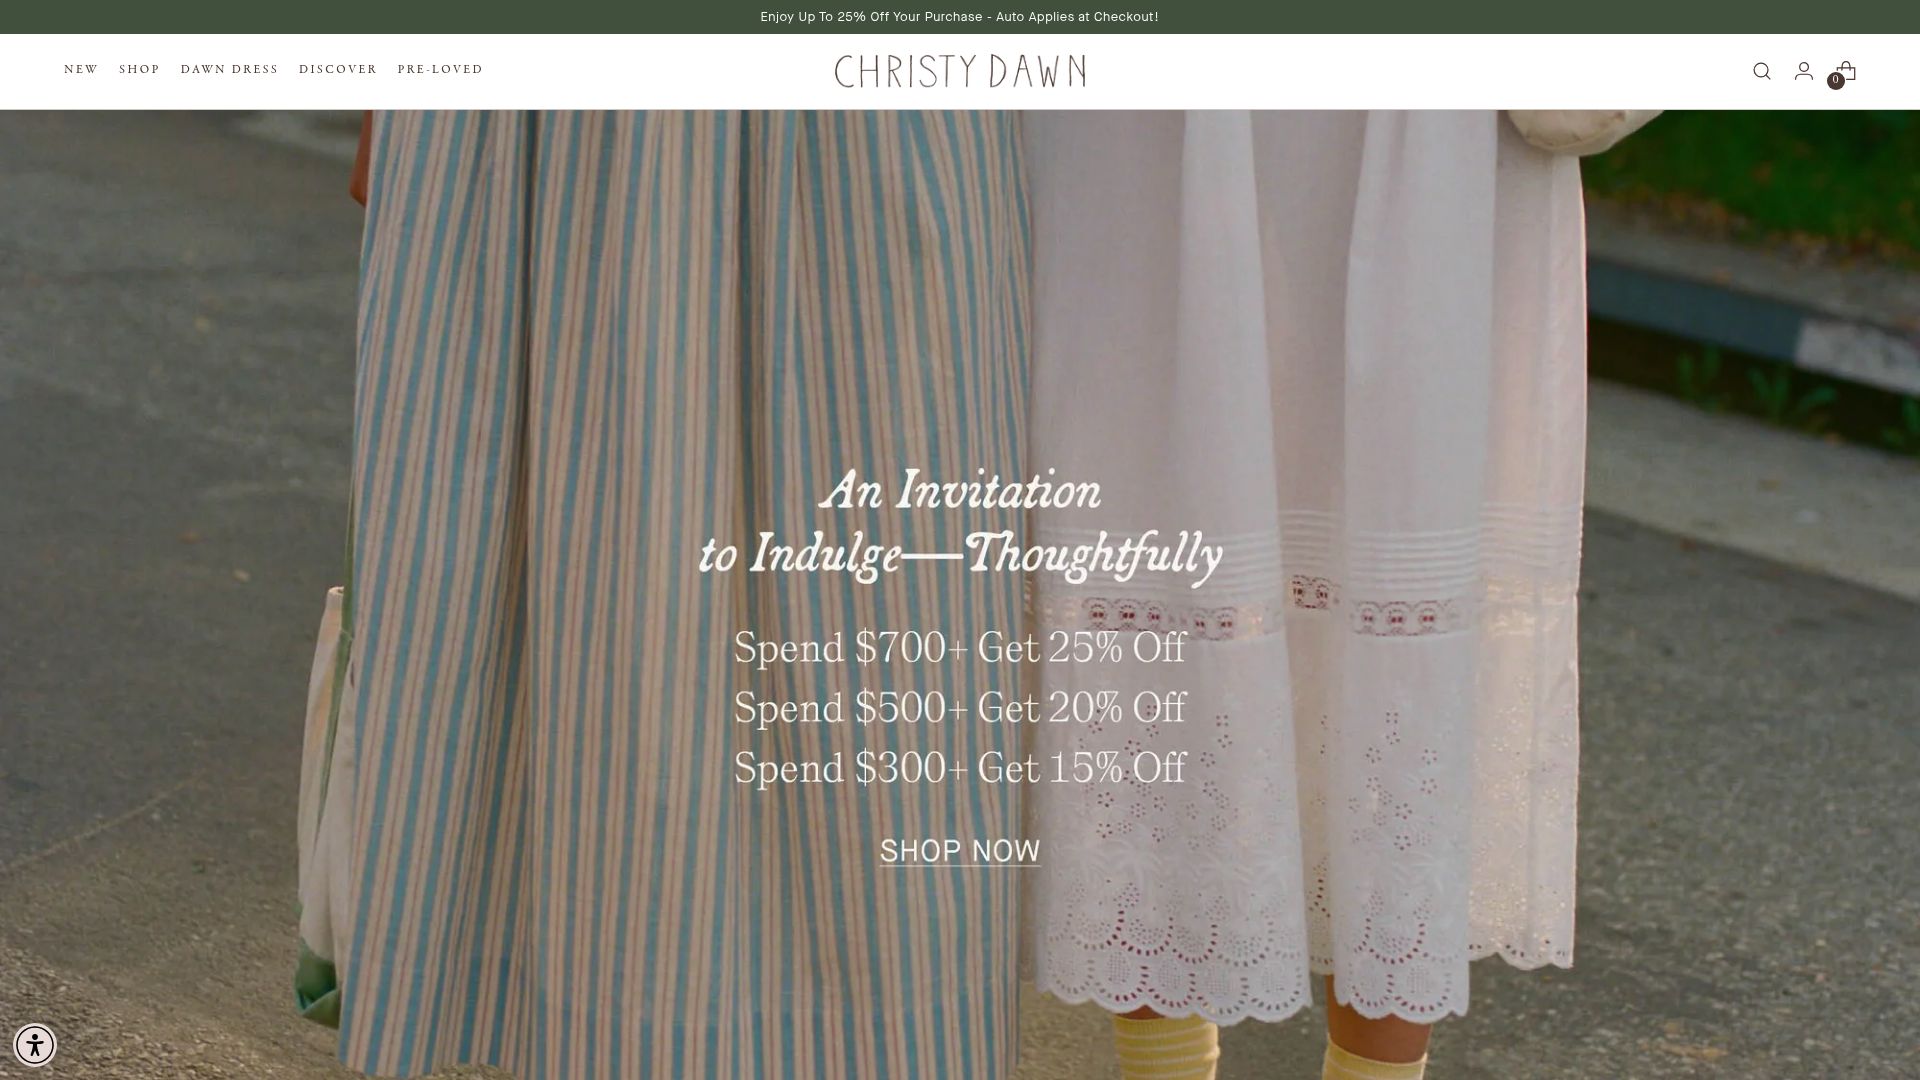Click the Christy Dawn logo
1920x1080 pixels.
point(959,71)
